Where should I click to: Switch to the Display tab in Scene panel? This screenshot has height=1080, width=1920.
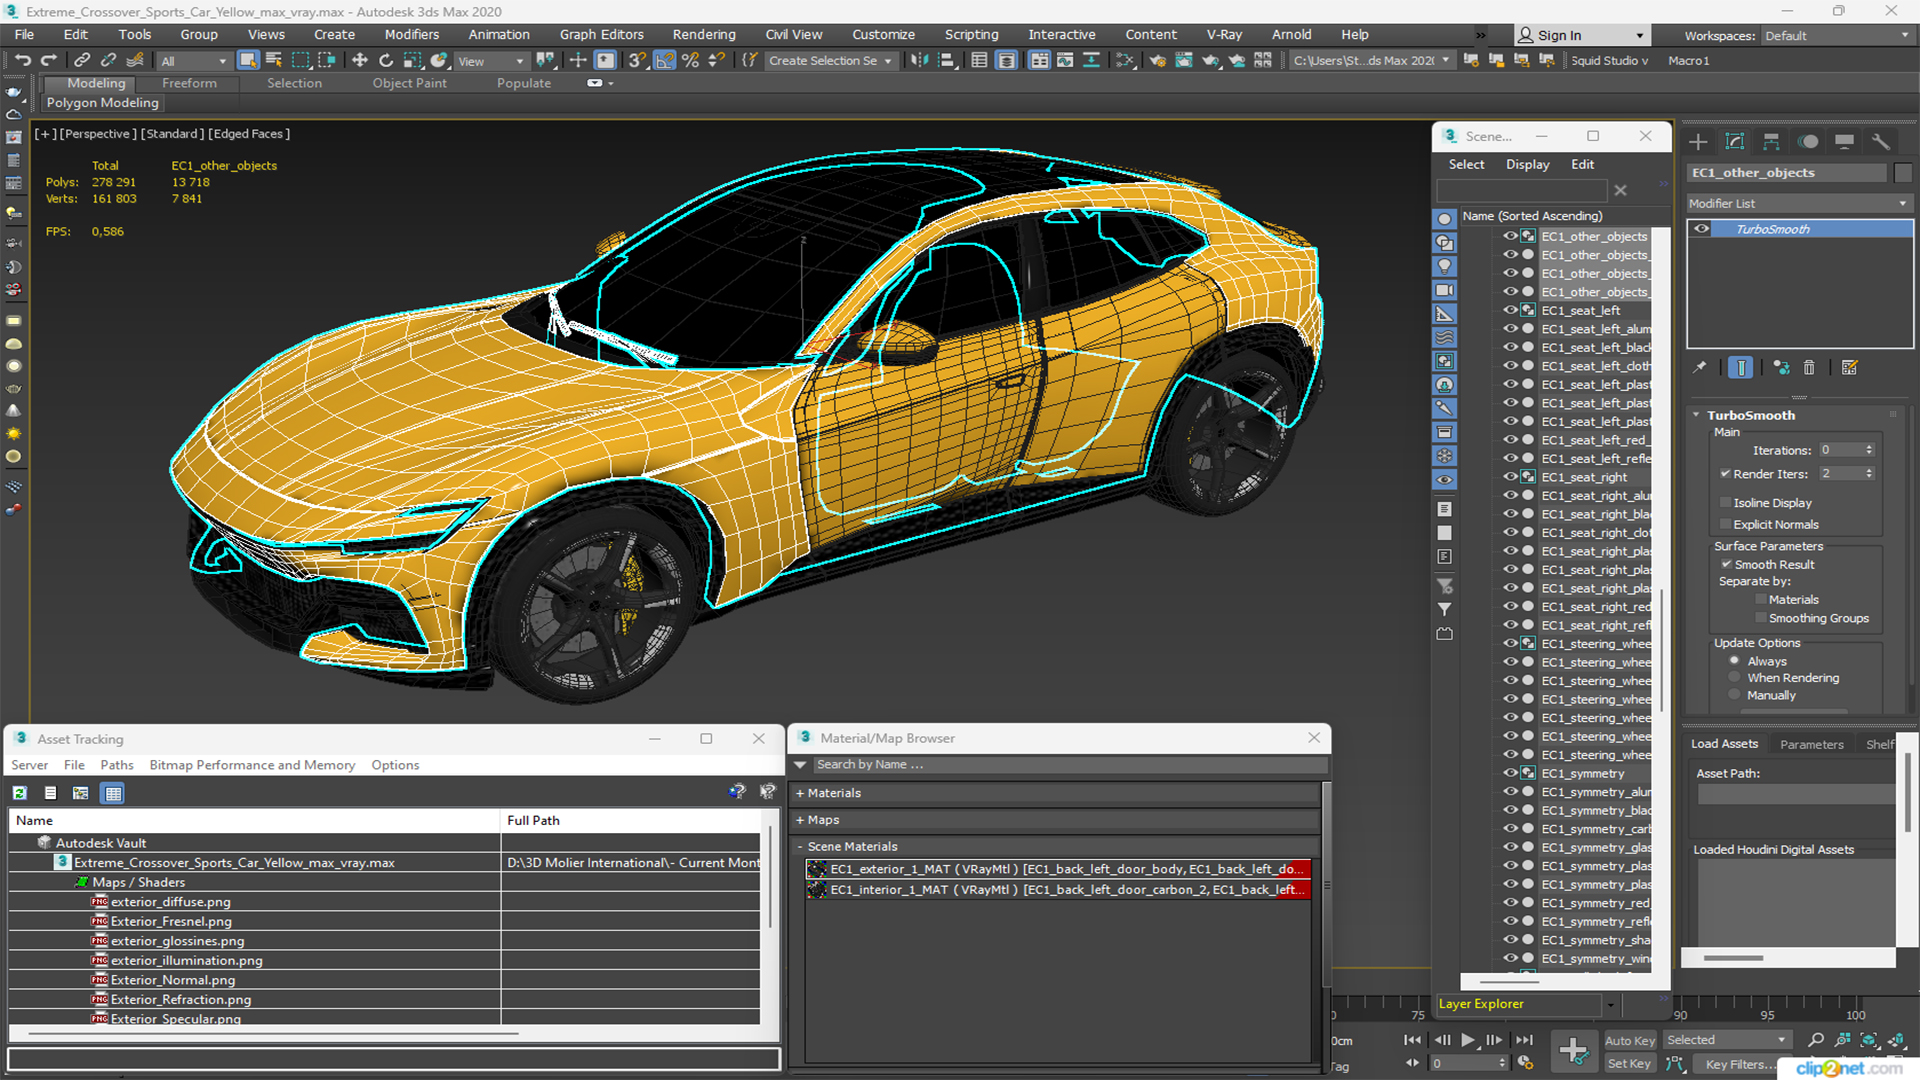[x=1527, y=162]
